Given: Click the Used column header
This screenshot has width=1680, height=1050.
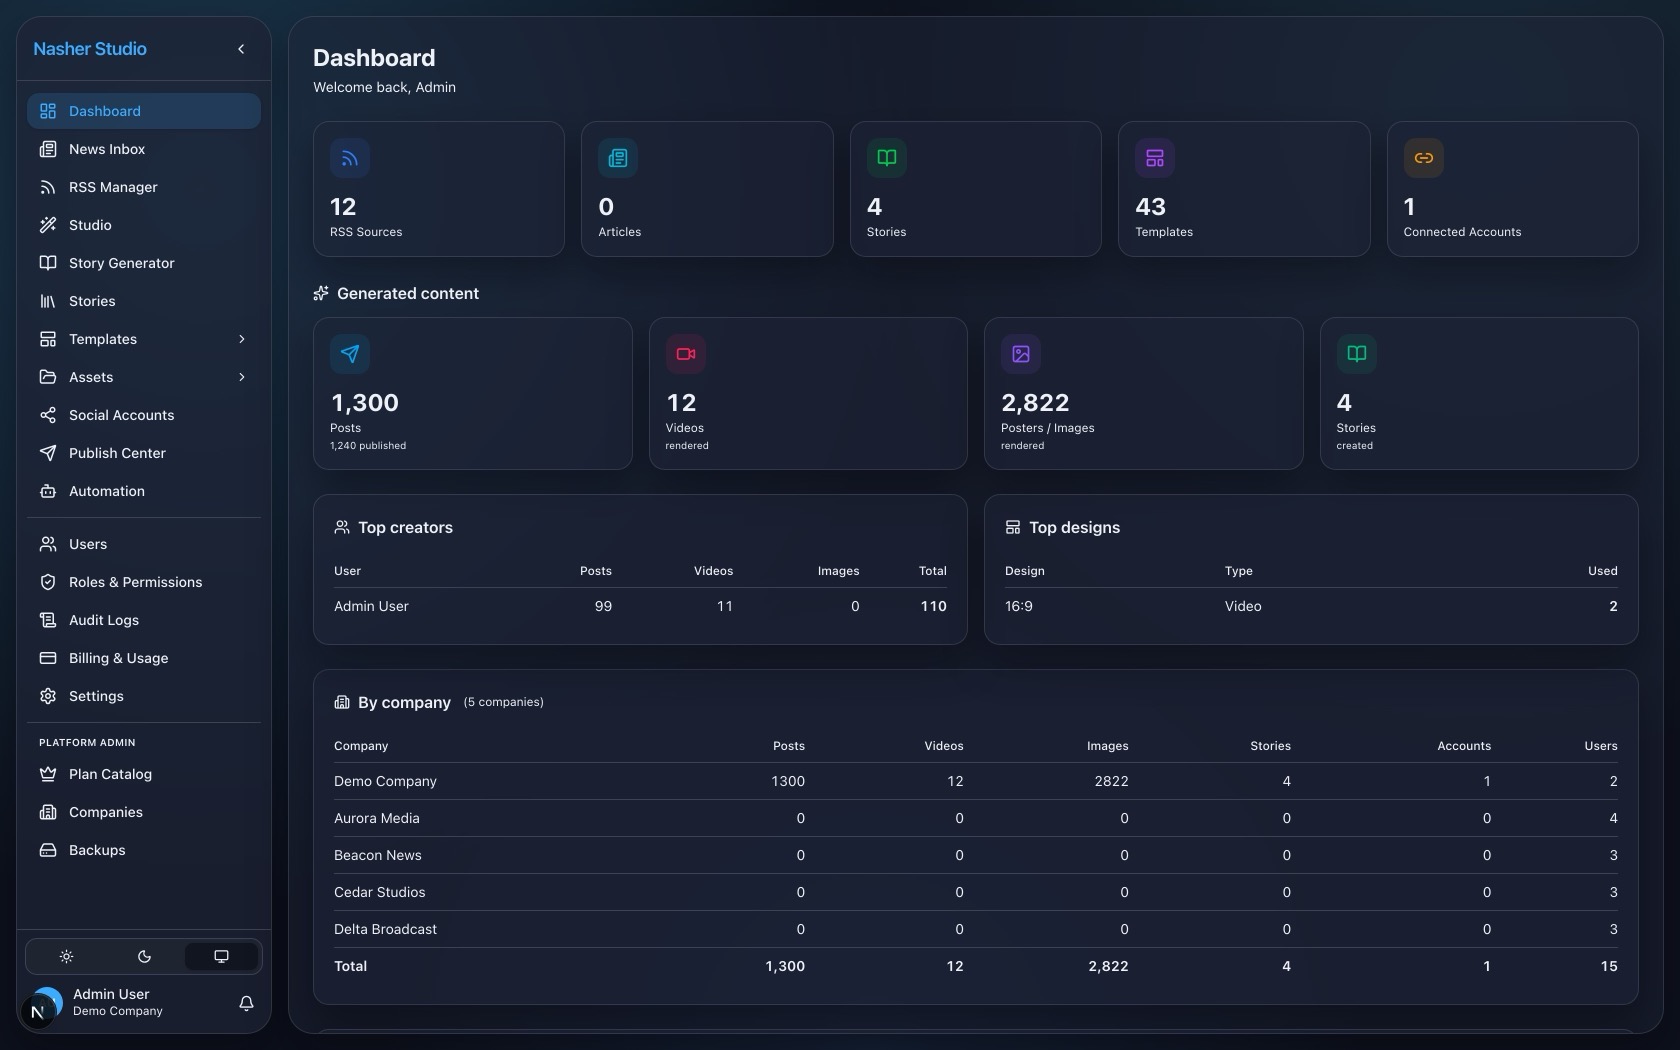Looking at the screenshot, I should pyautogui.click(x=1602, y=571).
